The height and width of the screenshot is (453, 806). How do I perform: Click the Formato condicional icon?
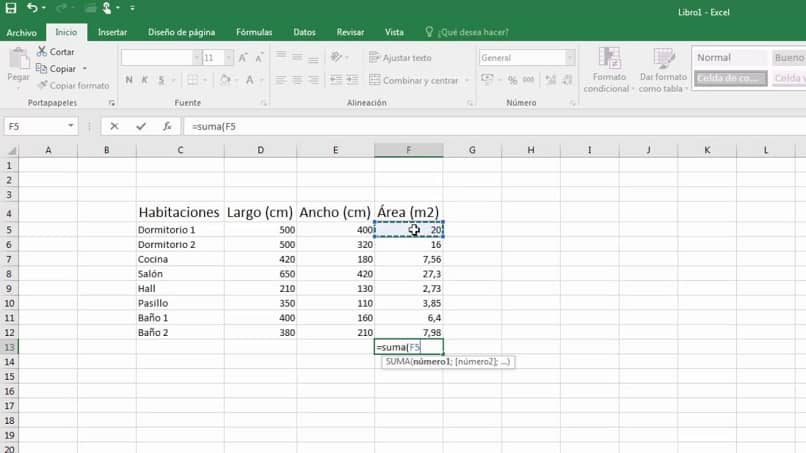click(x=609, y=58)
